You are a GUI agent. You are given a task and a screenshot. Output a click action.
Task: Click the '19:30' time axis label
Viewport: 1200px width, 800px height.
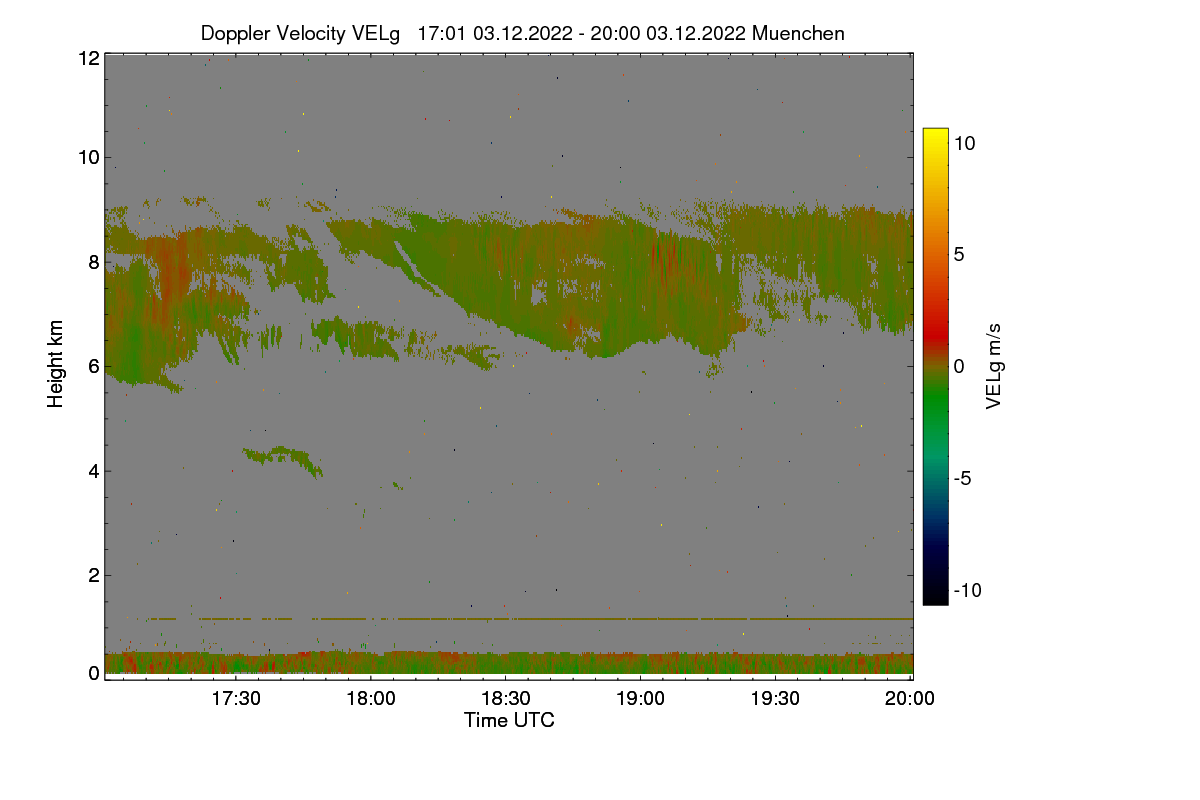[775, 698]
